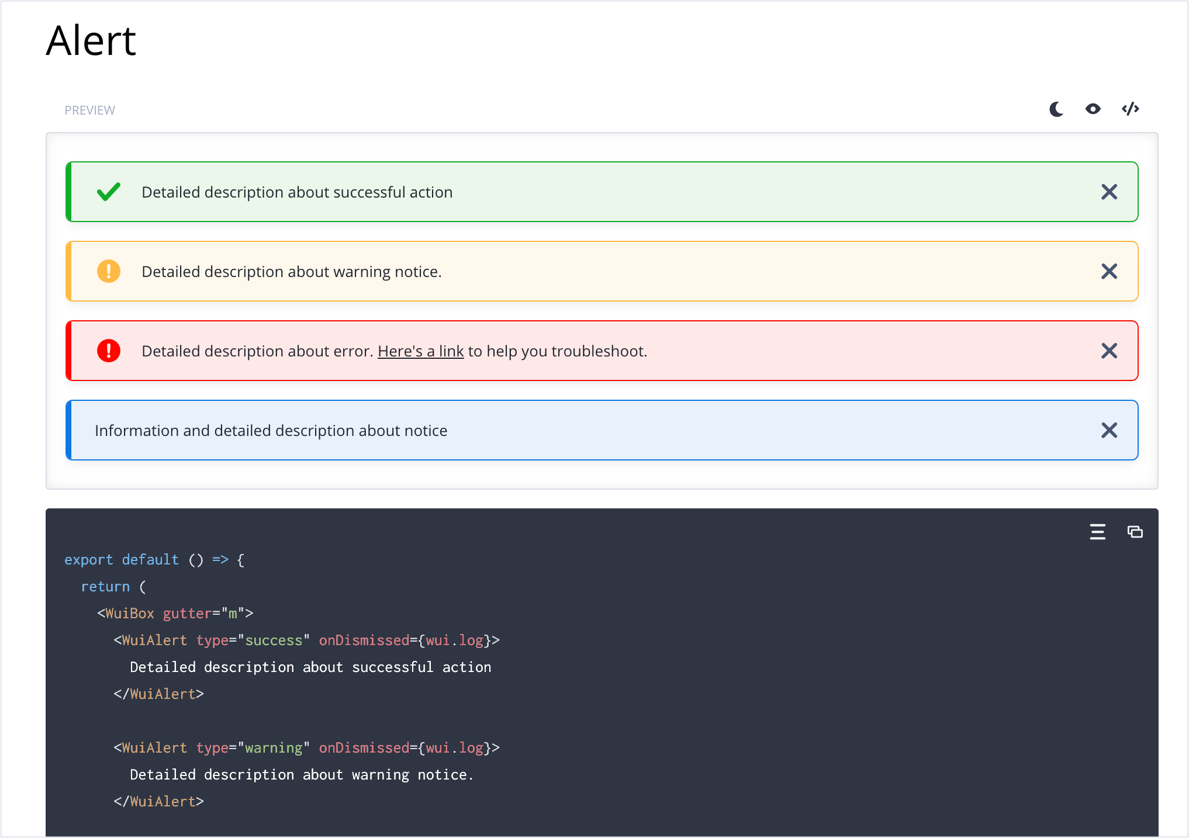Click the information notice message text
This screenshot has height=838, width=1189.
point(271,430)
